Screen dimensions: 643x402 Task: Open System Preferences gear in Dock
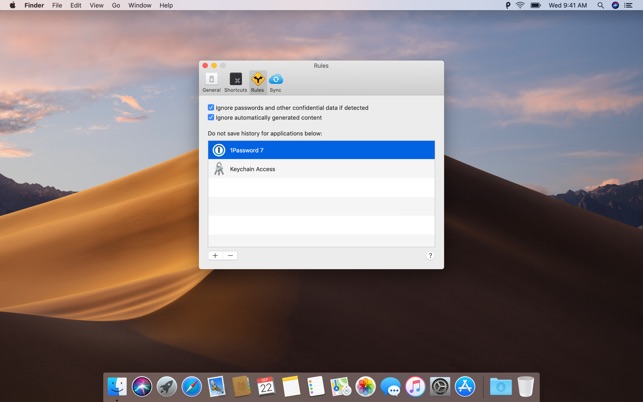click(440, 386)
